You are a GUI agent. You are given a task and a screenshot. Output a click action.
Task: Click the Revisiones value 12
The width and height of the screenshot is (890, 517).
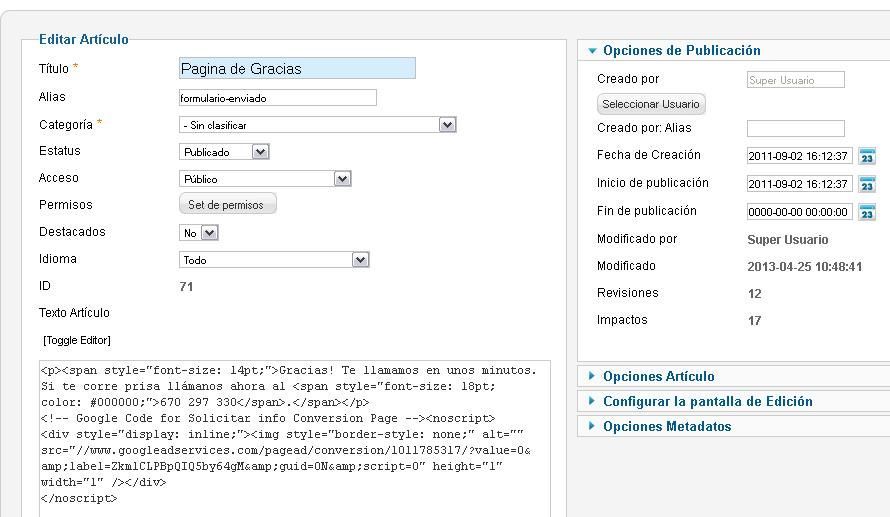coord(754,293)
